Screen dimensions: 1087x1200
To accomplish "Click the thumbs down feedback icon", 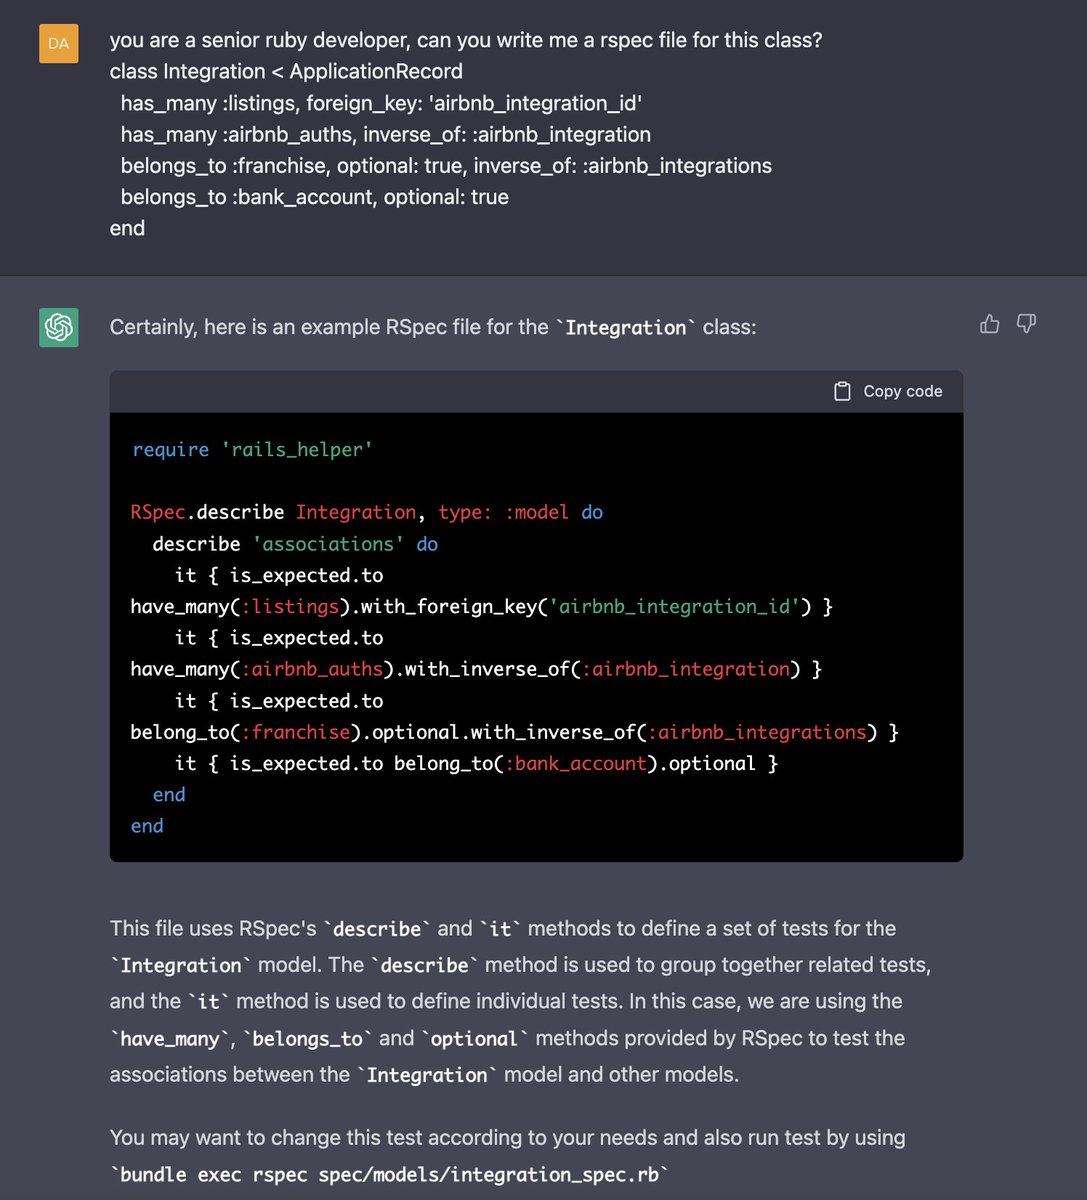I will click(1026, 324).
